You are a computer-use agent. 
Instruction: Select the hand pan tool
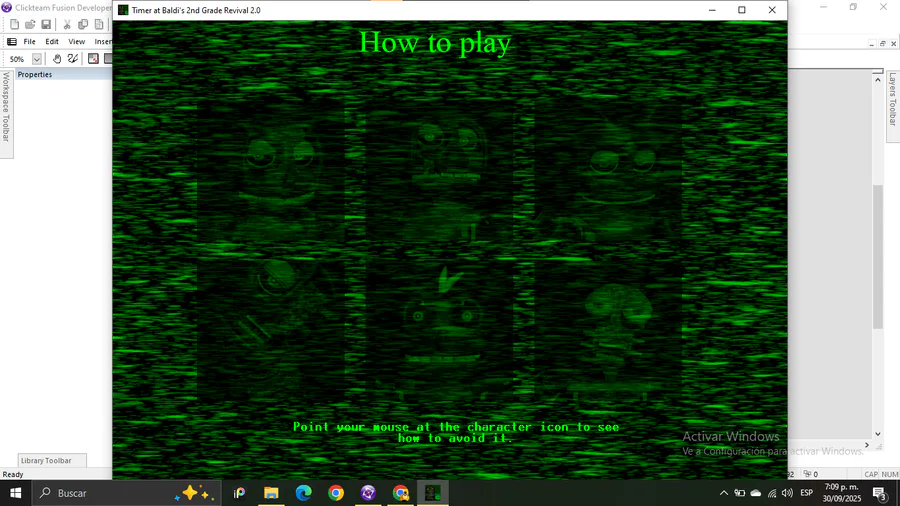click(x=57, y=59)
